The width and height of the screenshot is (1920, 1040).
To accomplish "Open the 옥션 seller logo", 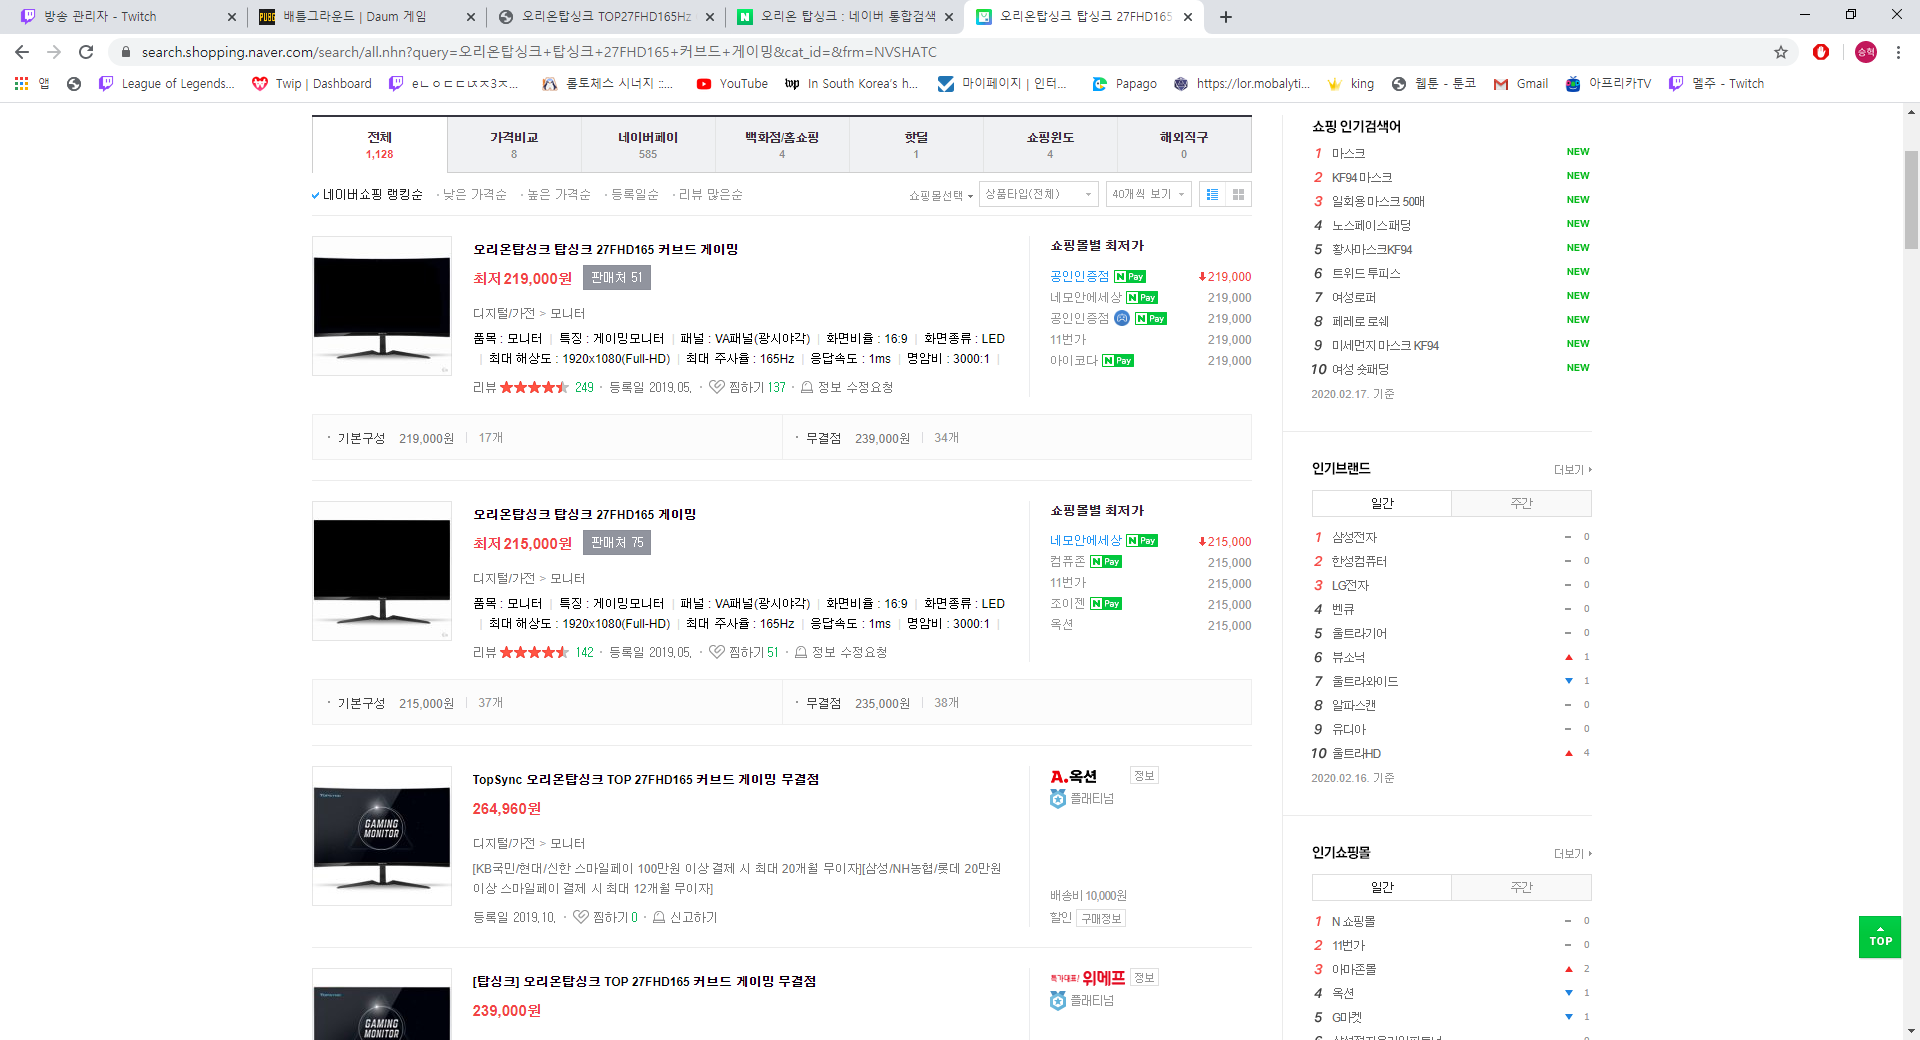I will pos(1074,776).
